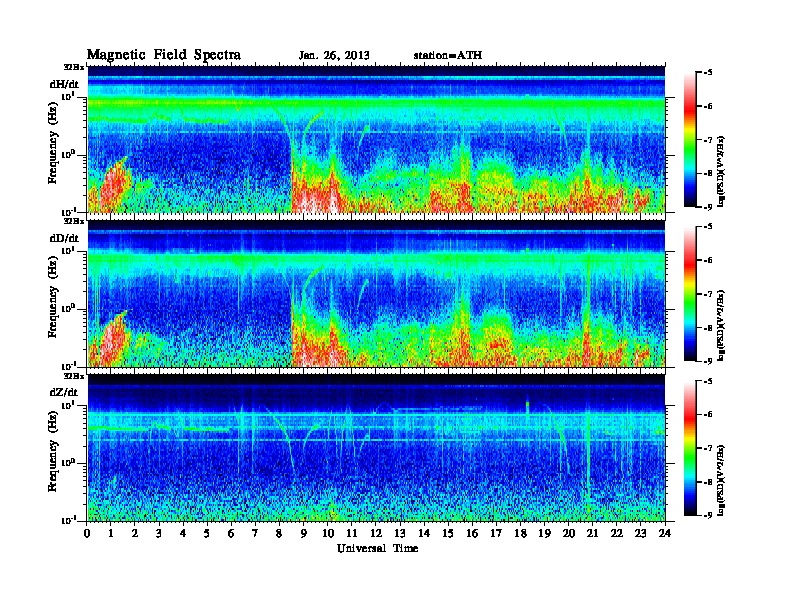792x612 pixels.
Task: Click inside the dD/dt spectrogram plot
Action: pos(376,293)
